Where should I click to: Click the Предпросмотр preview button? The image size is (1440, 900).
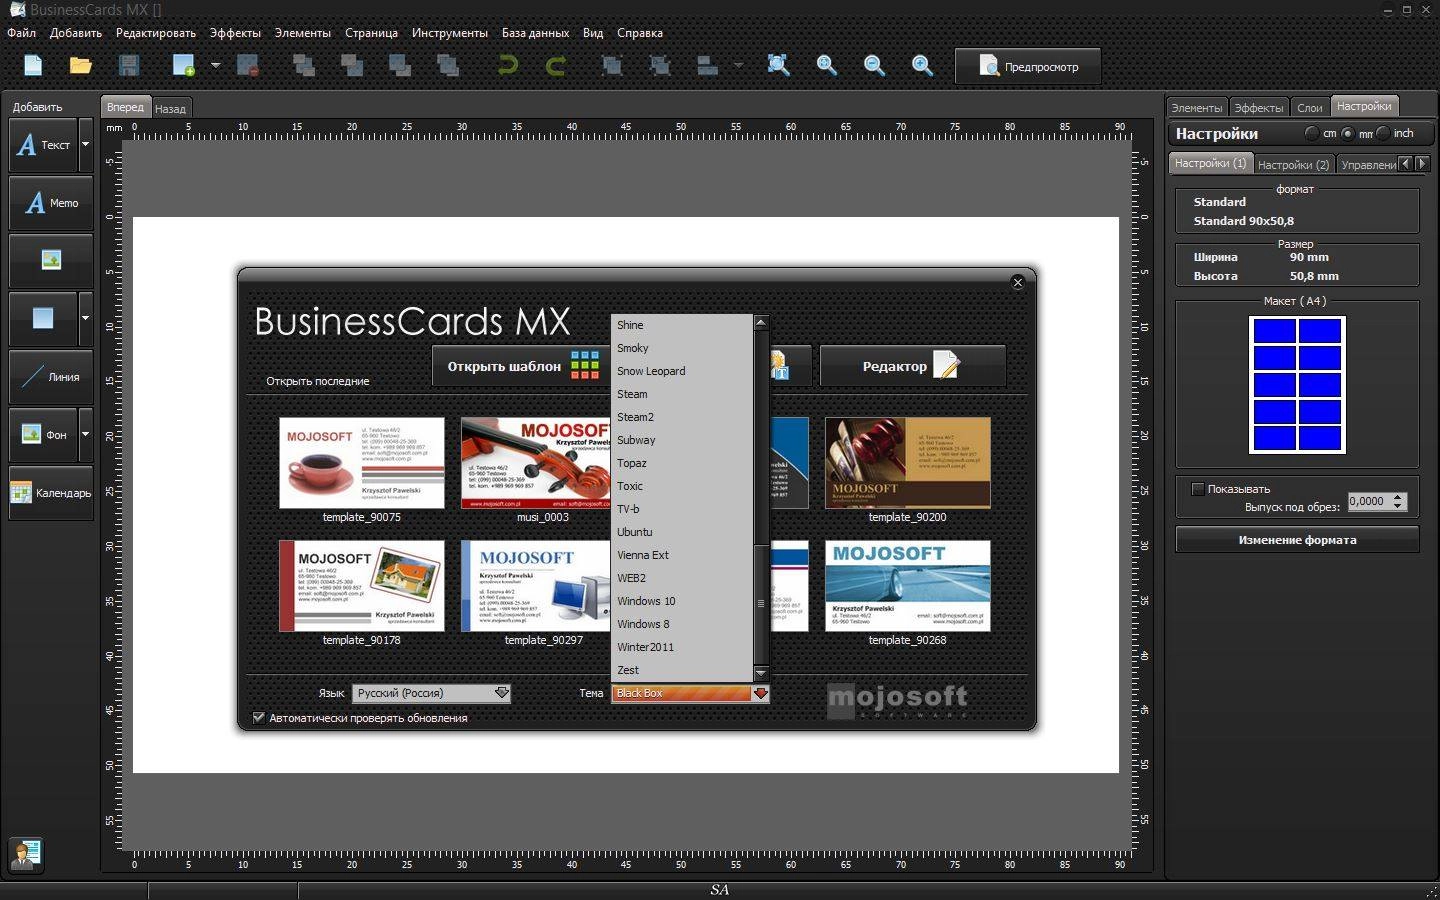click(x=1028, y=67)
